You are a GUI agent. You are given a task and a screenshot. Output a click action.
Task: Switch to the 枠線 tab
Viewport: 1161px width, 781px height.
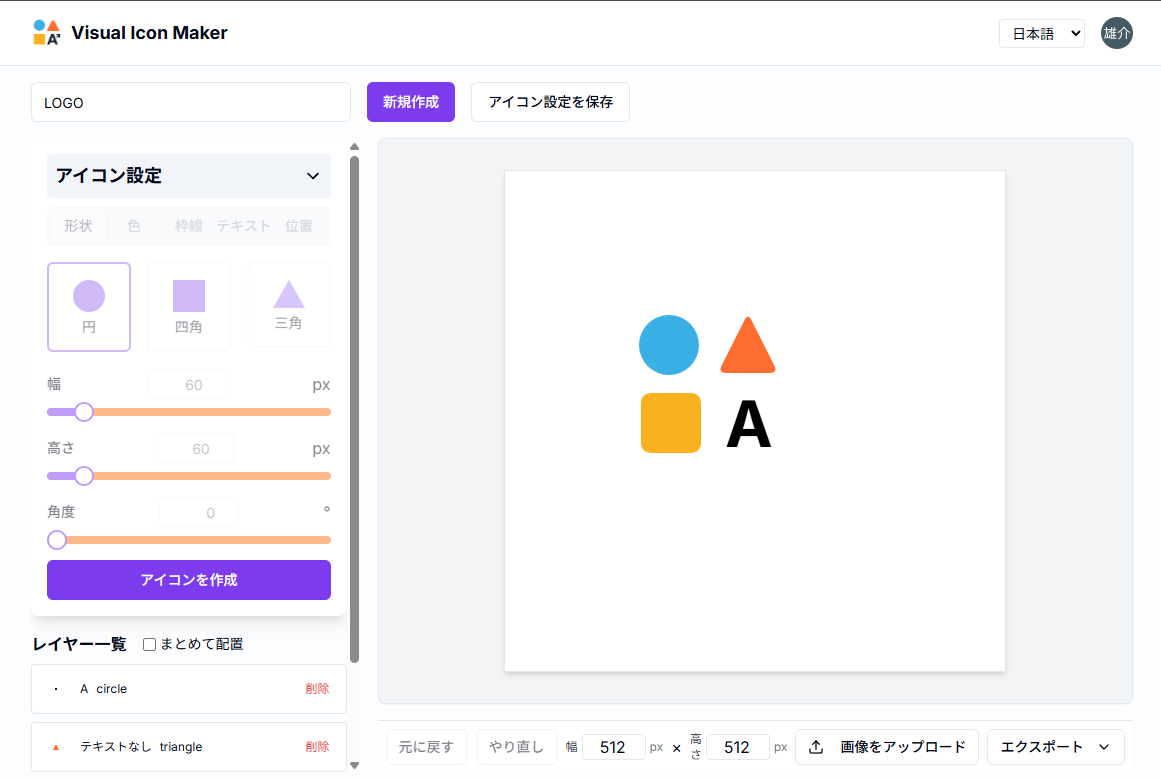coord(189,226)
